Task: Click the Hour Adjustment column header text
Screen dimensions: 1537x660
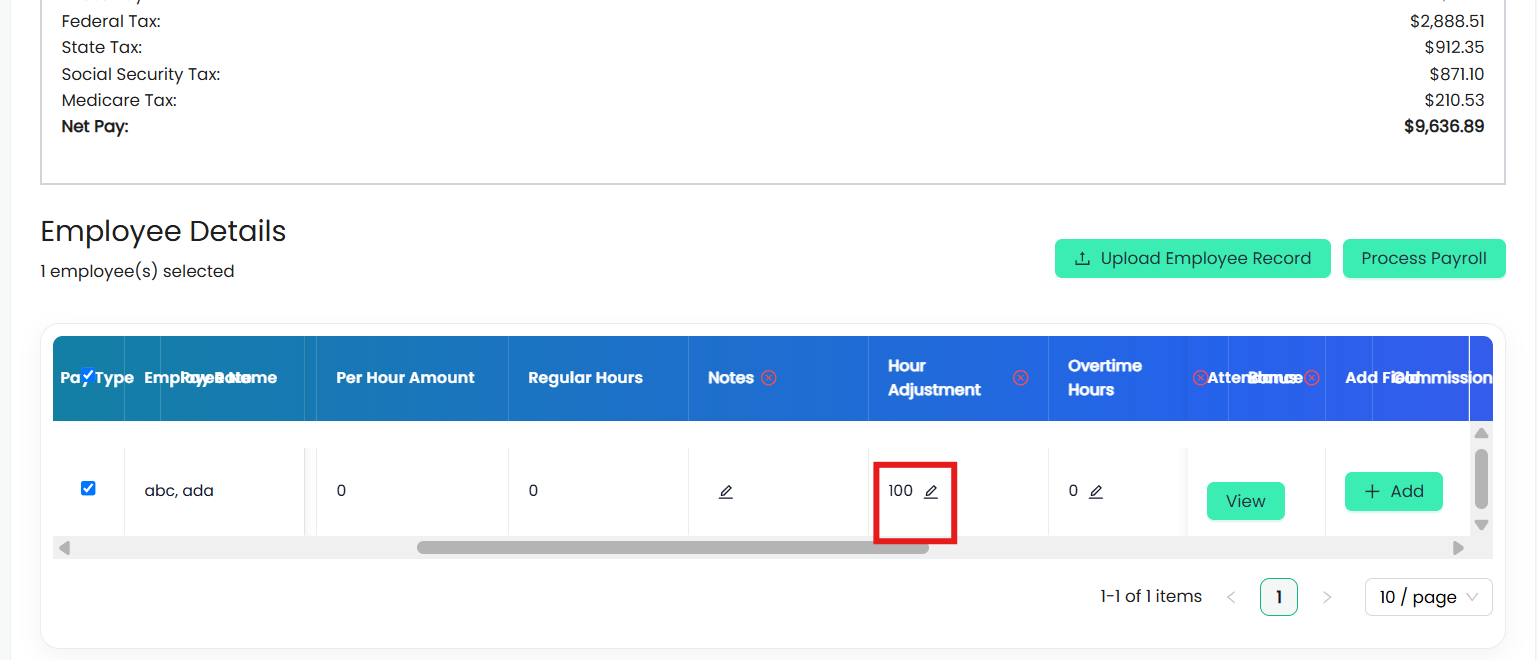Action: tap(934, 378)
